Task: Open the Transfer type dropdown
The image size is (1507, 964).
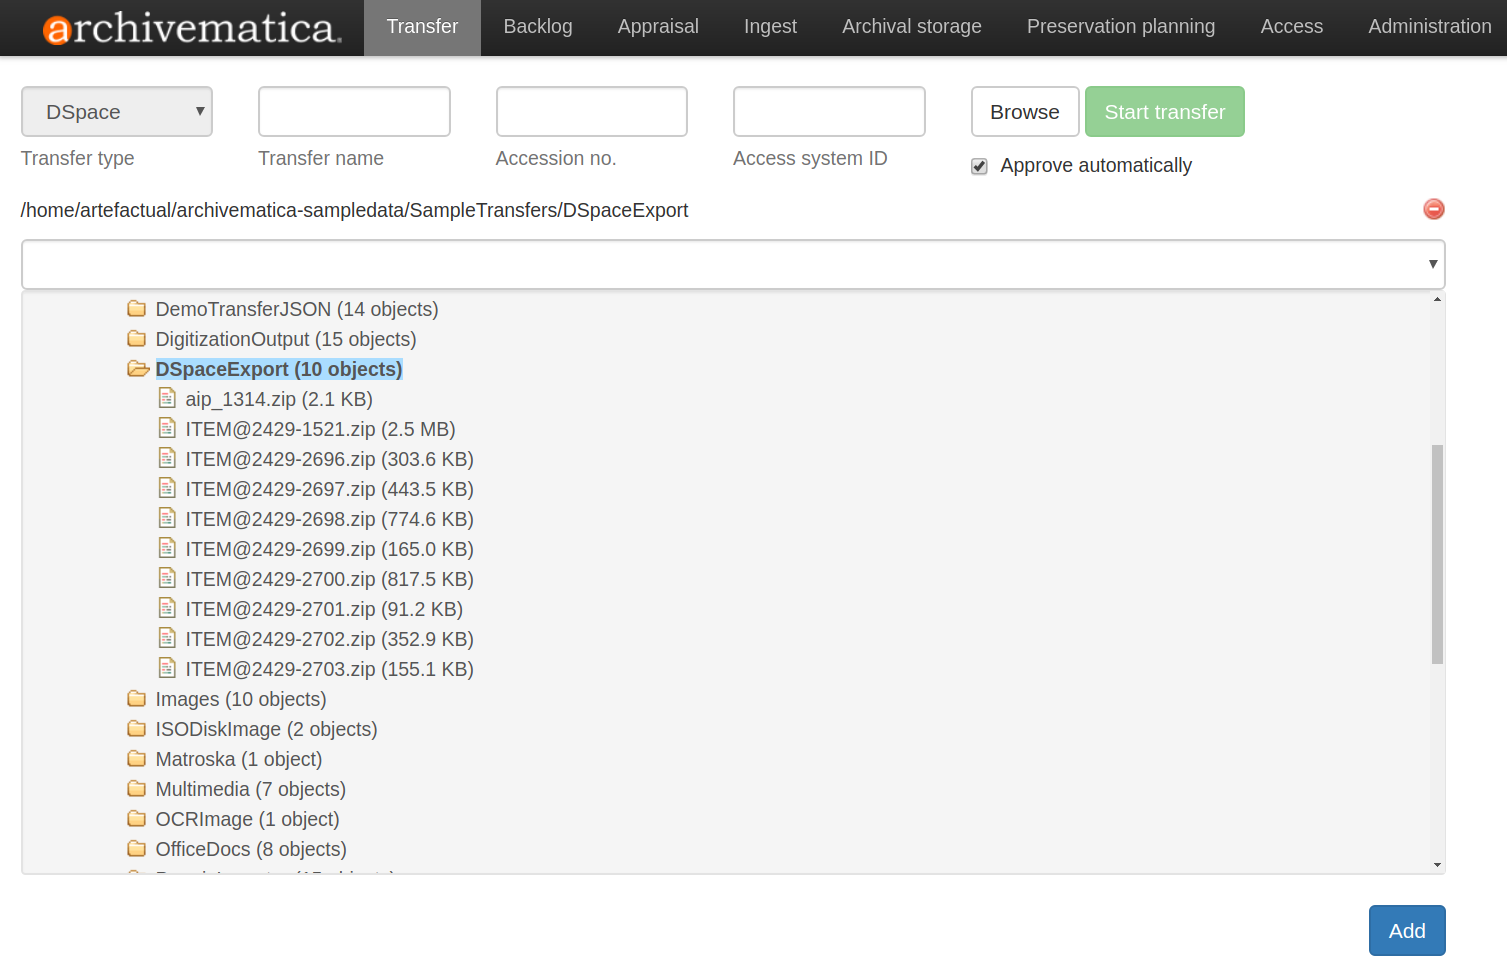Action: (x=116, y=111)
